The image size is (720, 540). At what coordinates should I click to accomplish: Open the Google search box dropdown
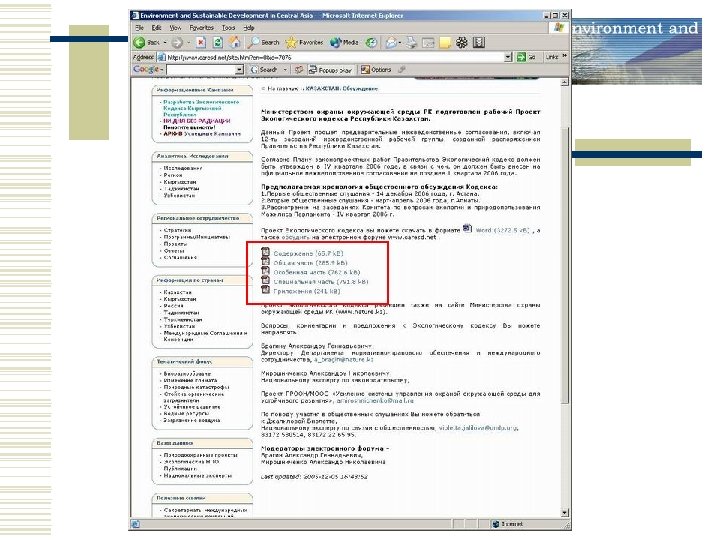(239, 70)
